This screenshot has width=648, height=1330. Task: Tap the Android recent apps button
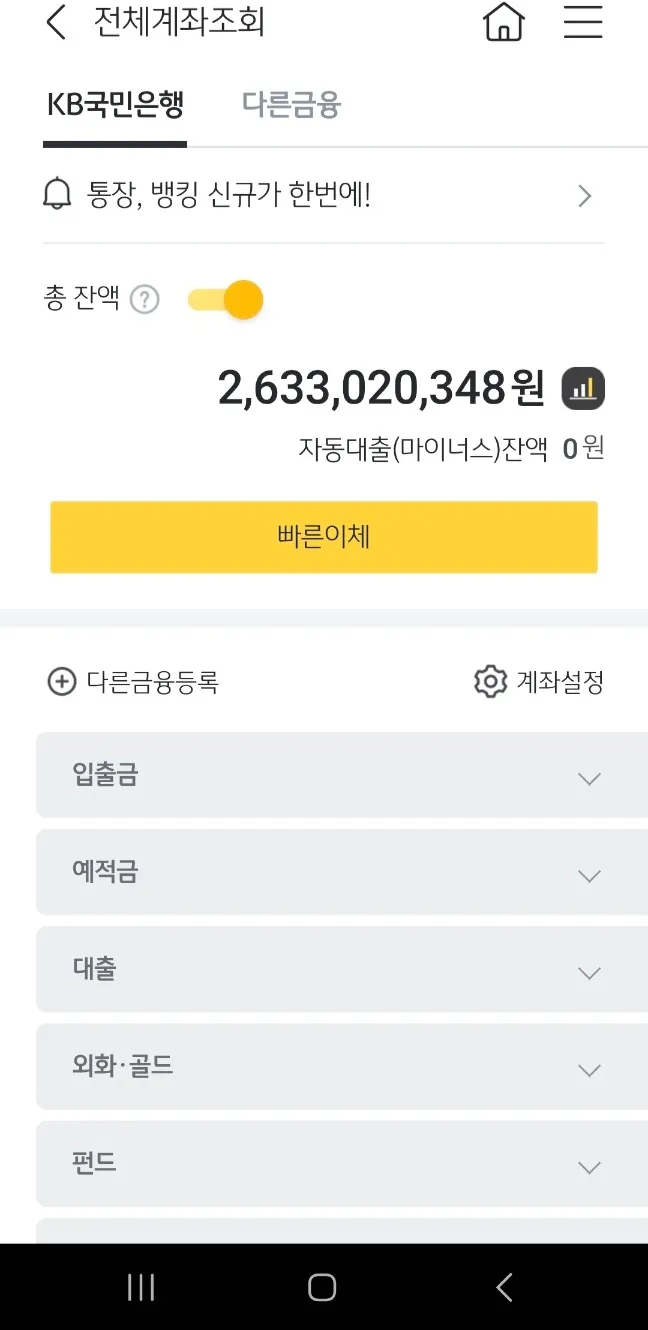point(141,1287)
